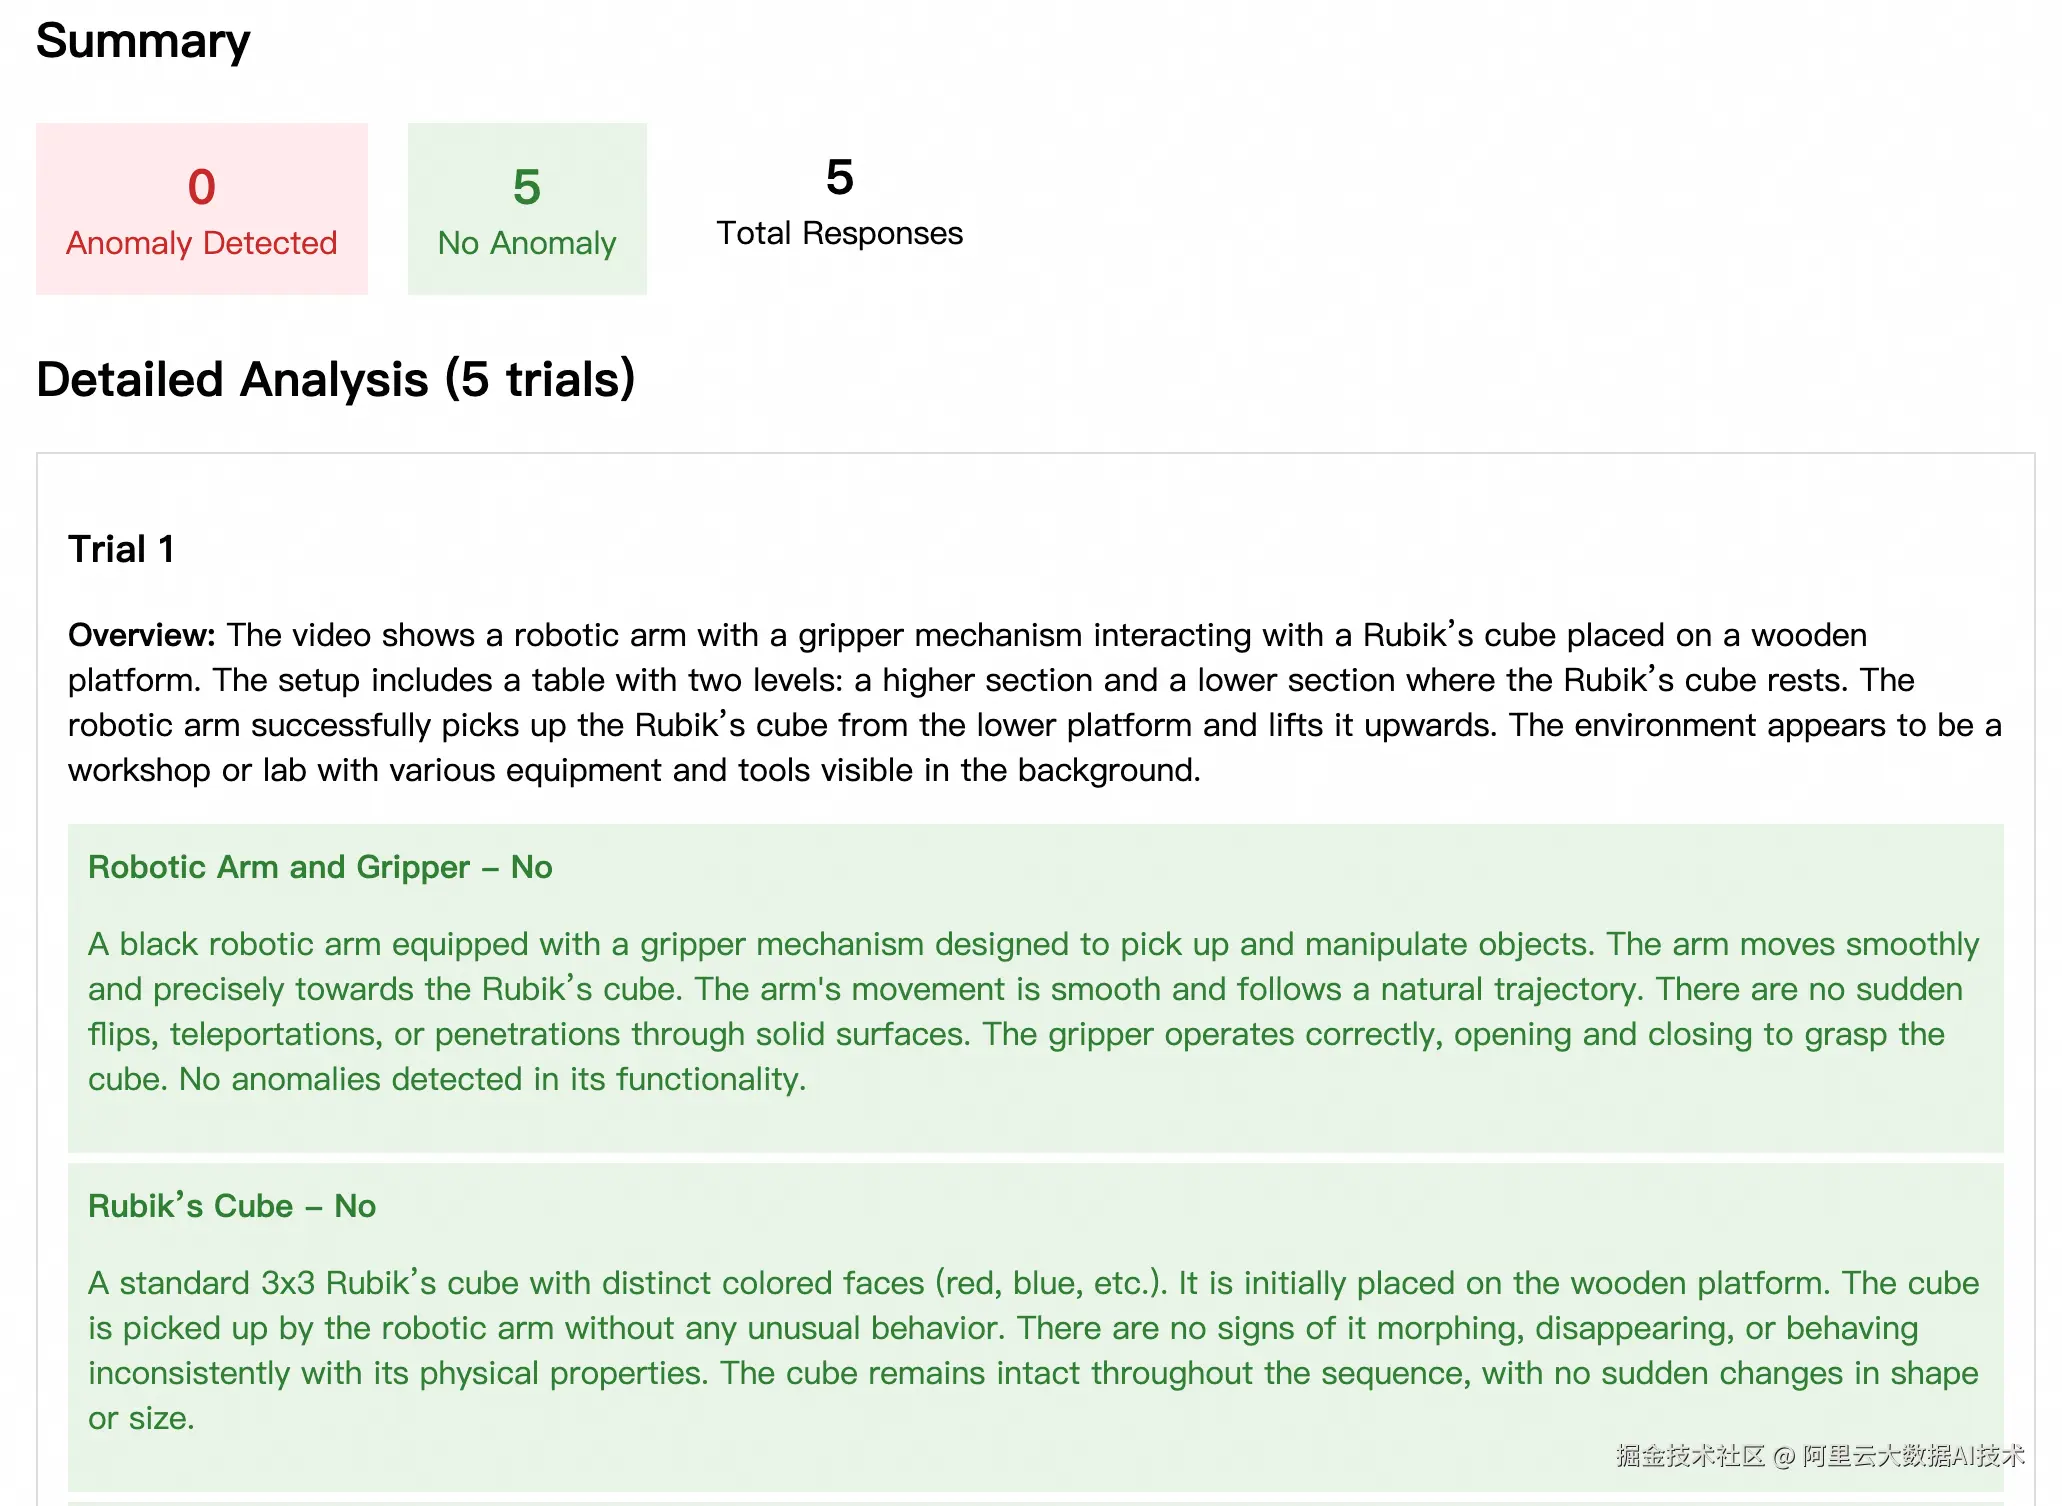Click the robotic arm description paragraph
2062x1506 pixels.
coord(1034,1011)
